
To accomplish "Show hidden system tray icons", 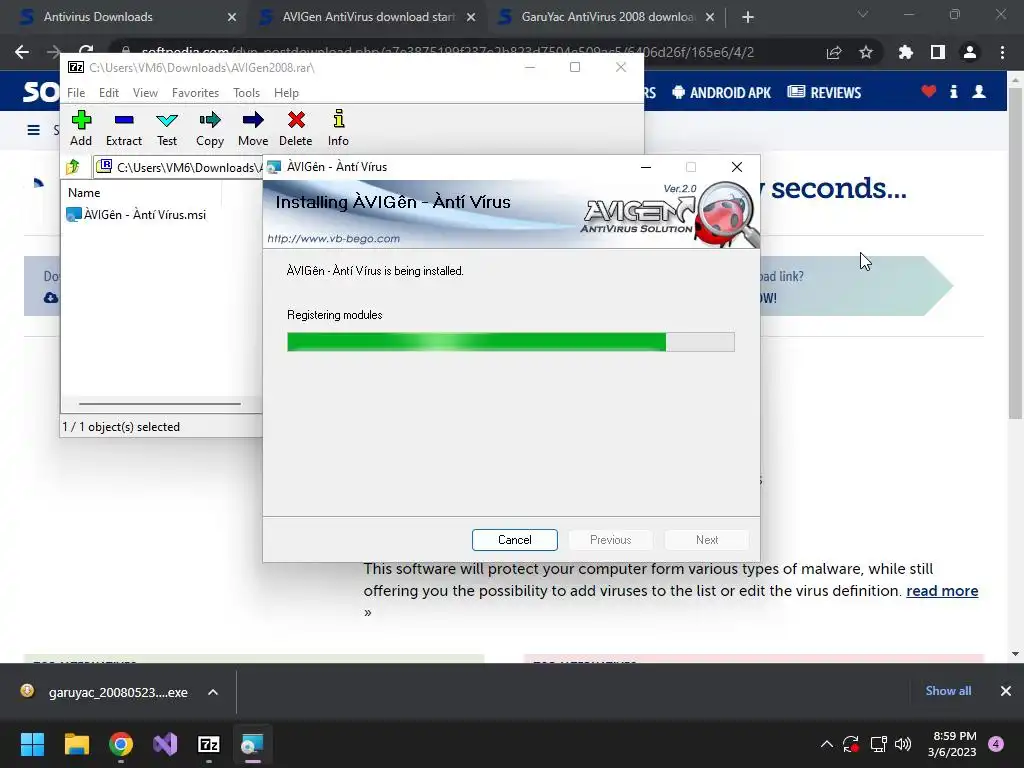I will pyautogui.click(x=827, y=744).
